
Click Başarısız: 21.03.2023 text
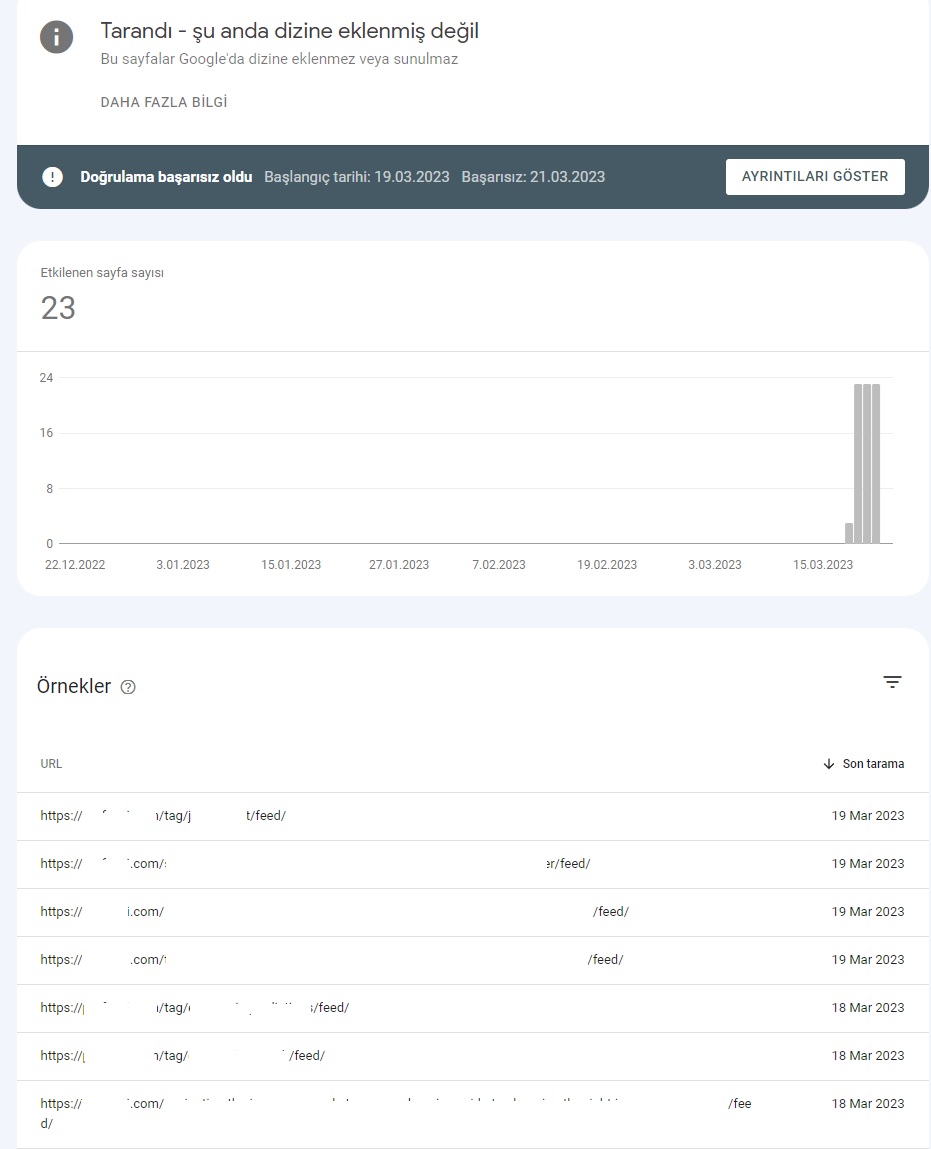coord(533,177)
